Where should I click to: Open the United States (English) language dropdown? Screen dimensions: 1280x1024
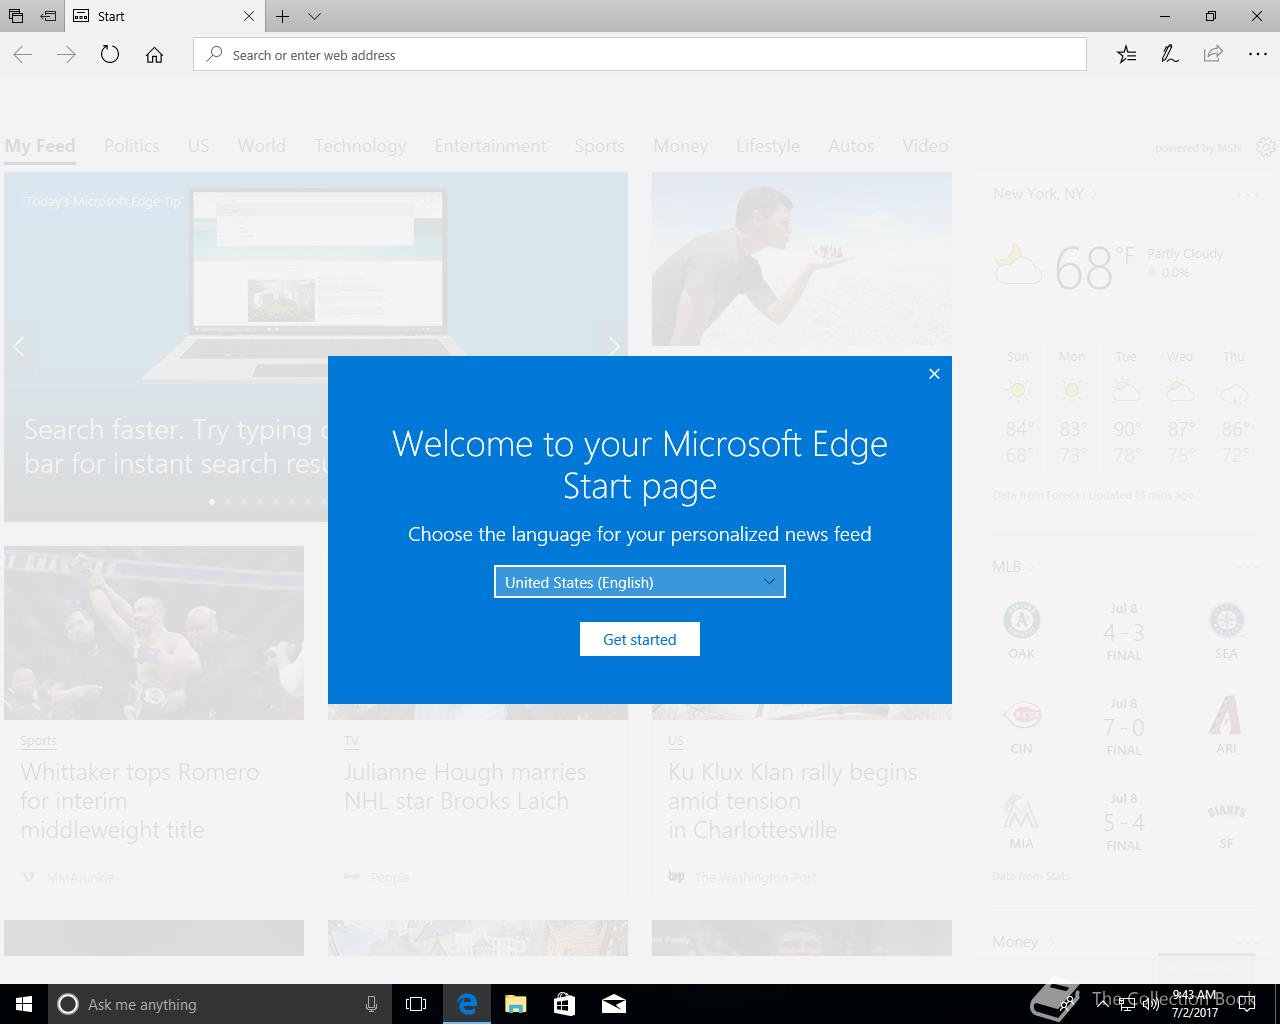tap(640, 582)
